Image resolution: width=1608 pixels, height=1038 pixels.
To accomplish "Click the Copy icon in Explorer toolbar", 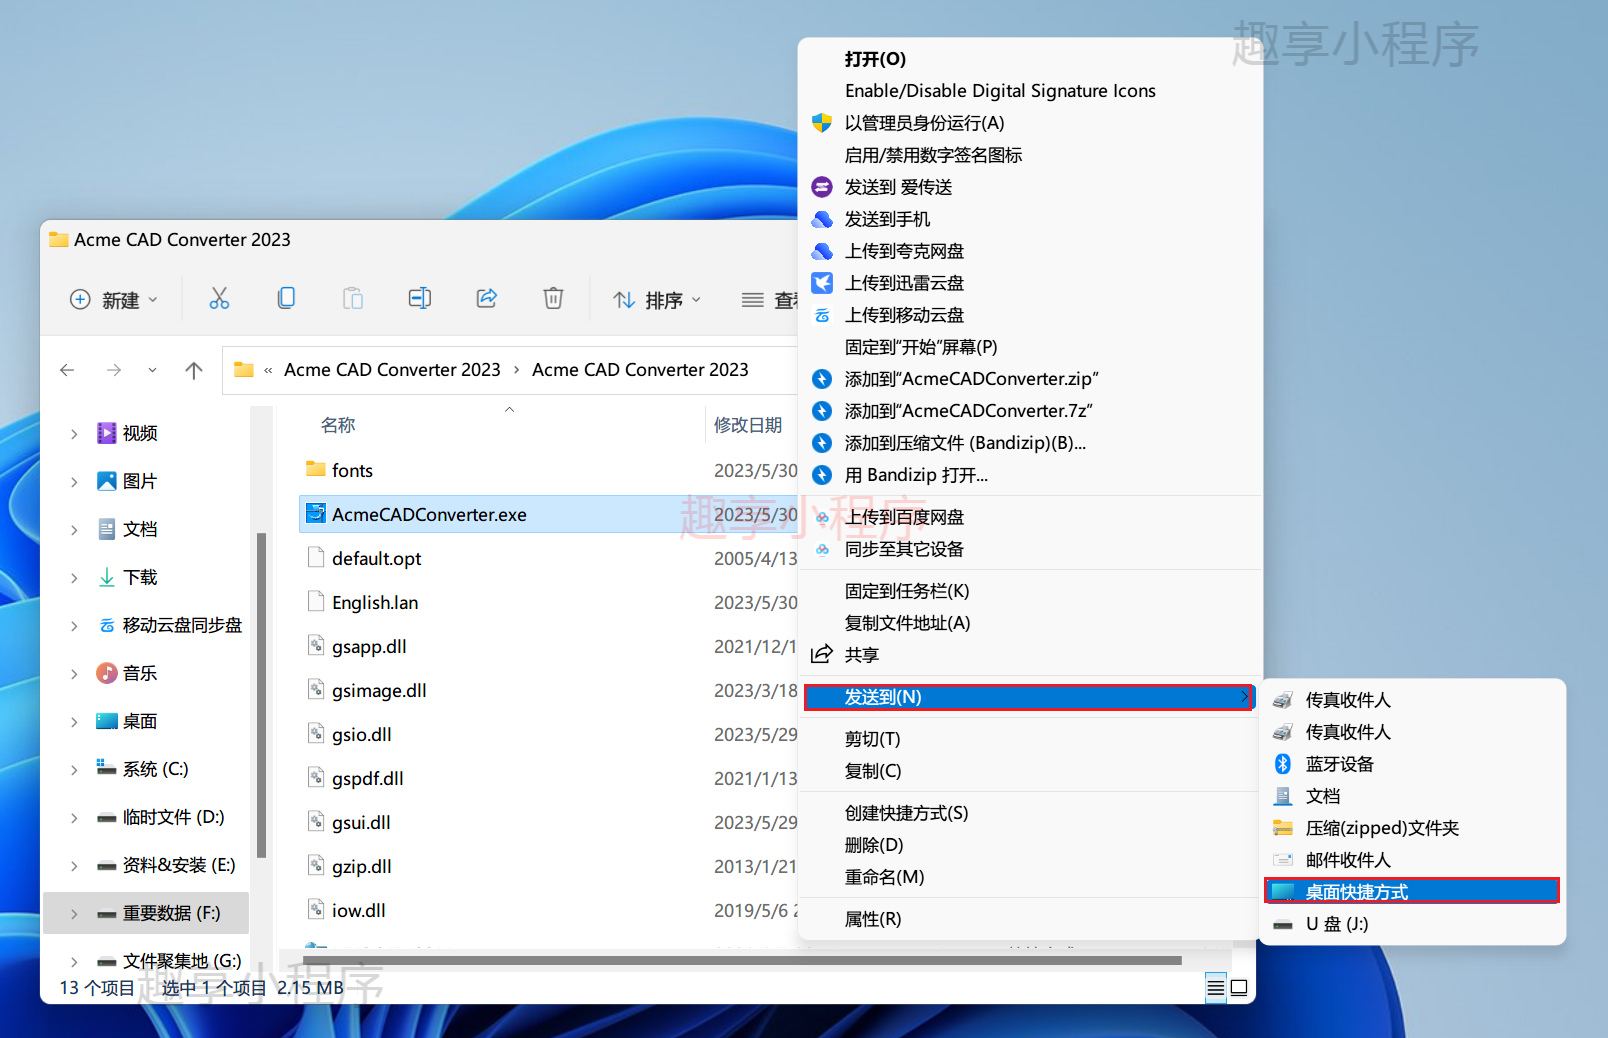I will pos(286,298).
